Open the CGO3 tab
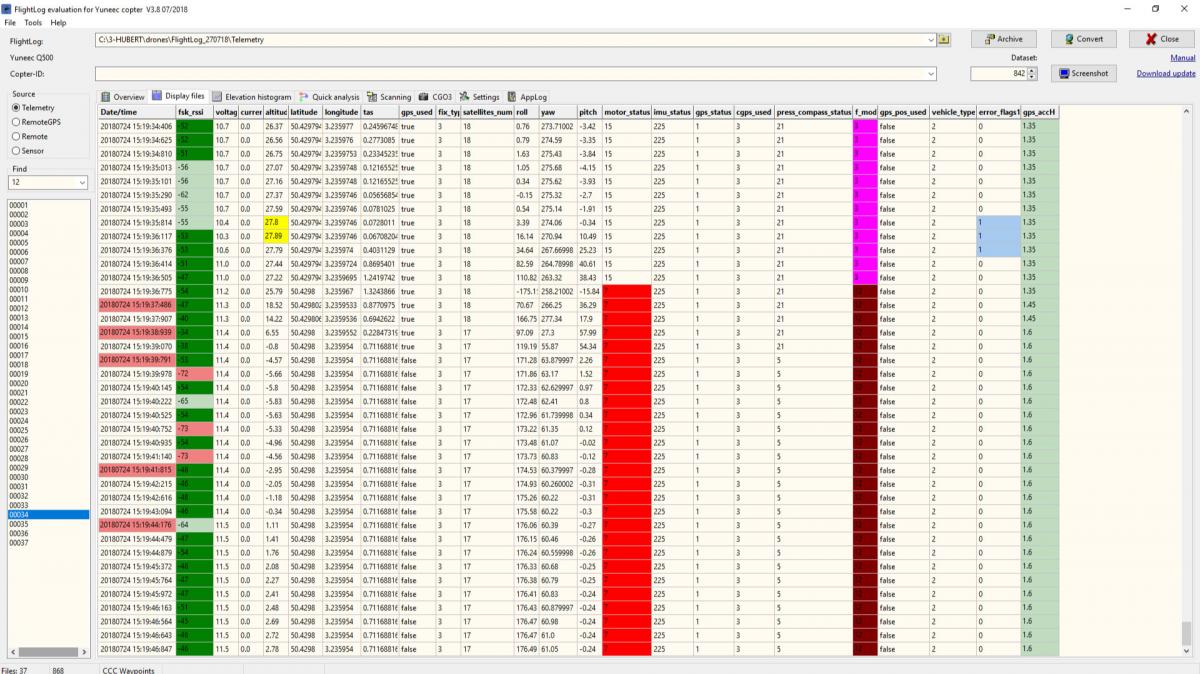The height and width of the screenshot is (674, 1200). click(436, 97)
